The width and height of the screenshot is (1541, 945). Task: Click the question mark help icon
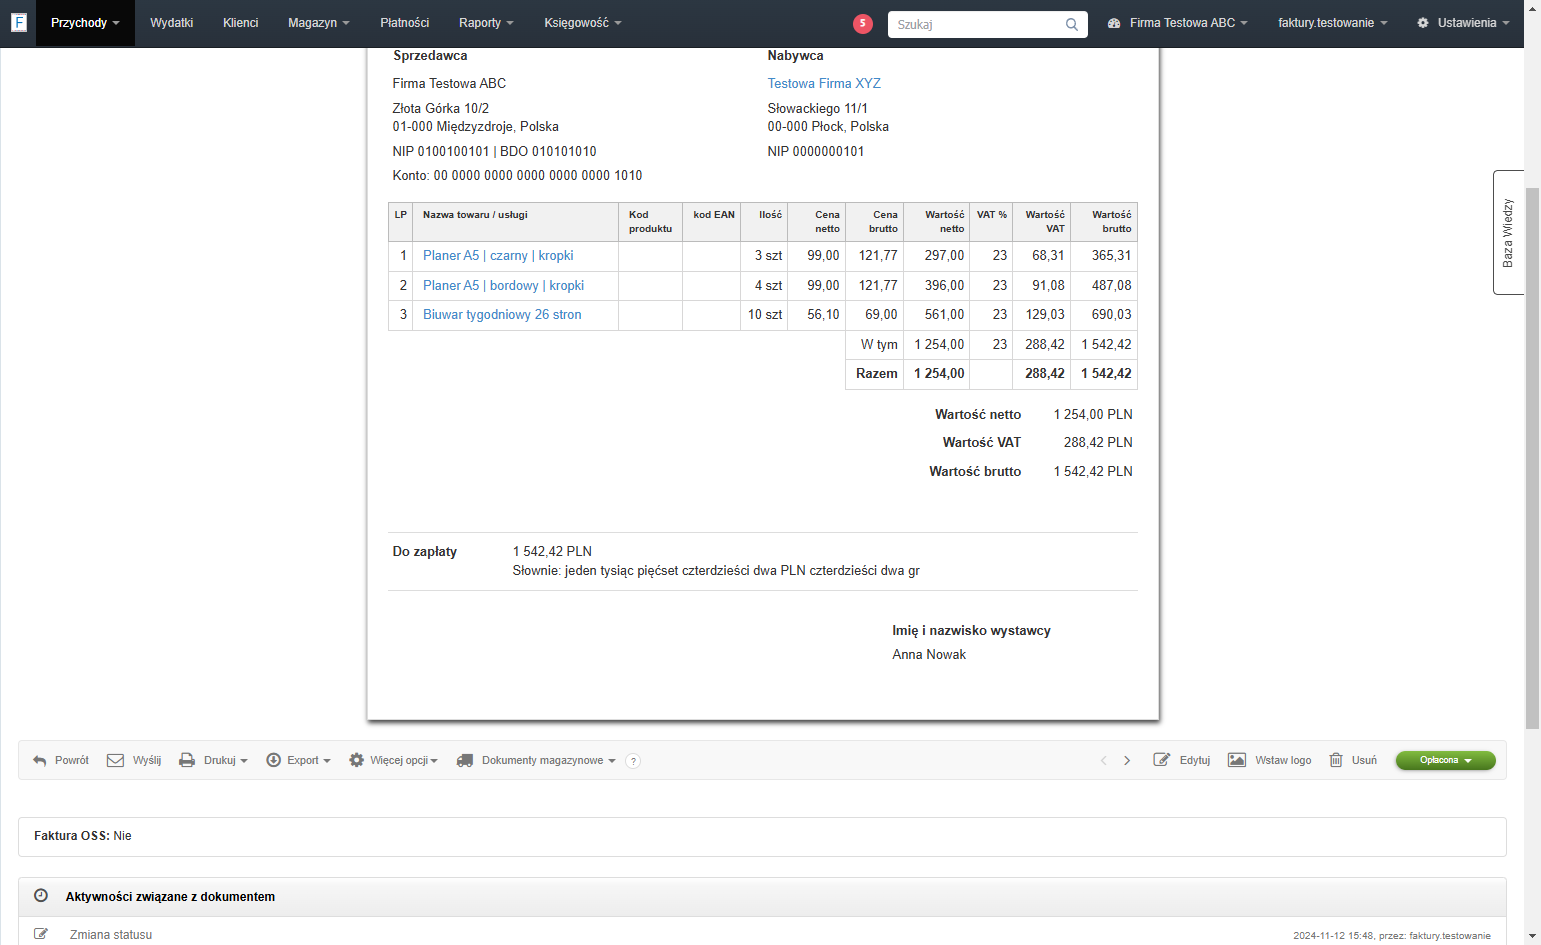tap(633, 761)
